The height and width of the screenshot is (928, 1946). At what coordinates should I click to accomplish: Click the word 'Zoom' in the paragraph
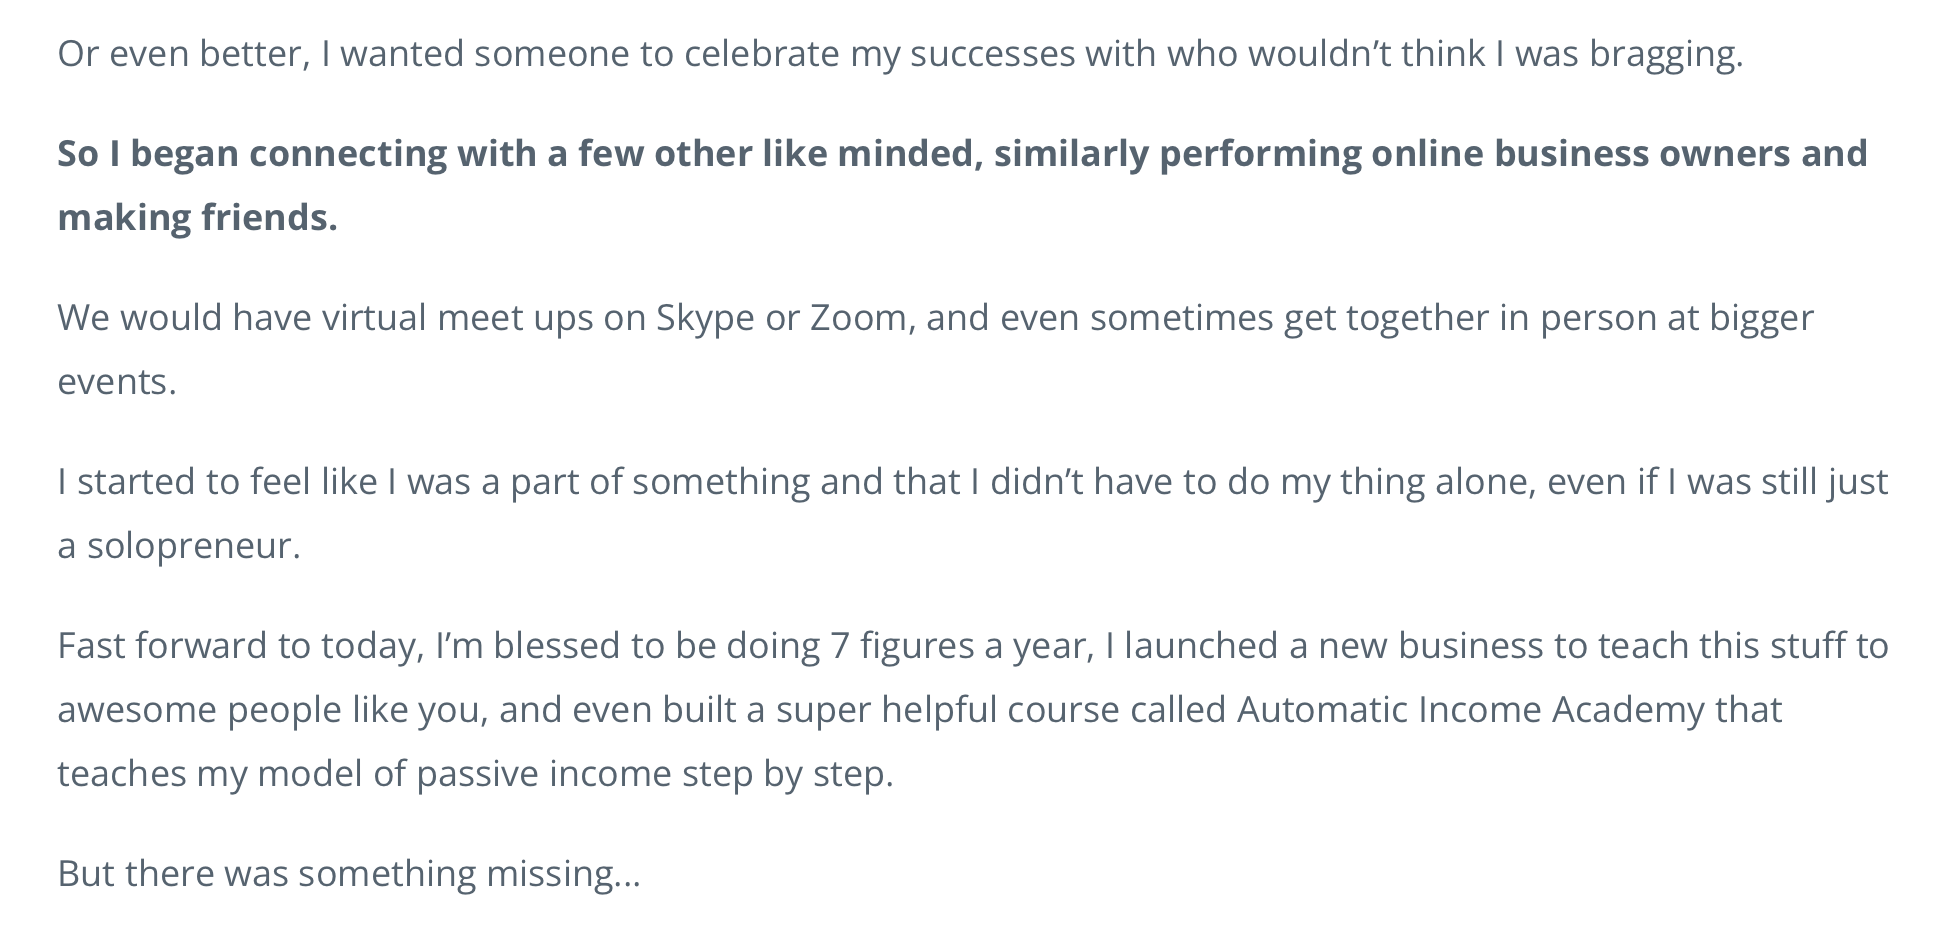tap(858, 318)
